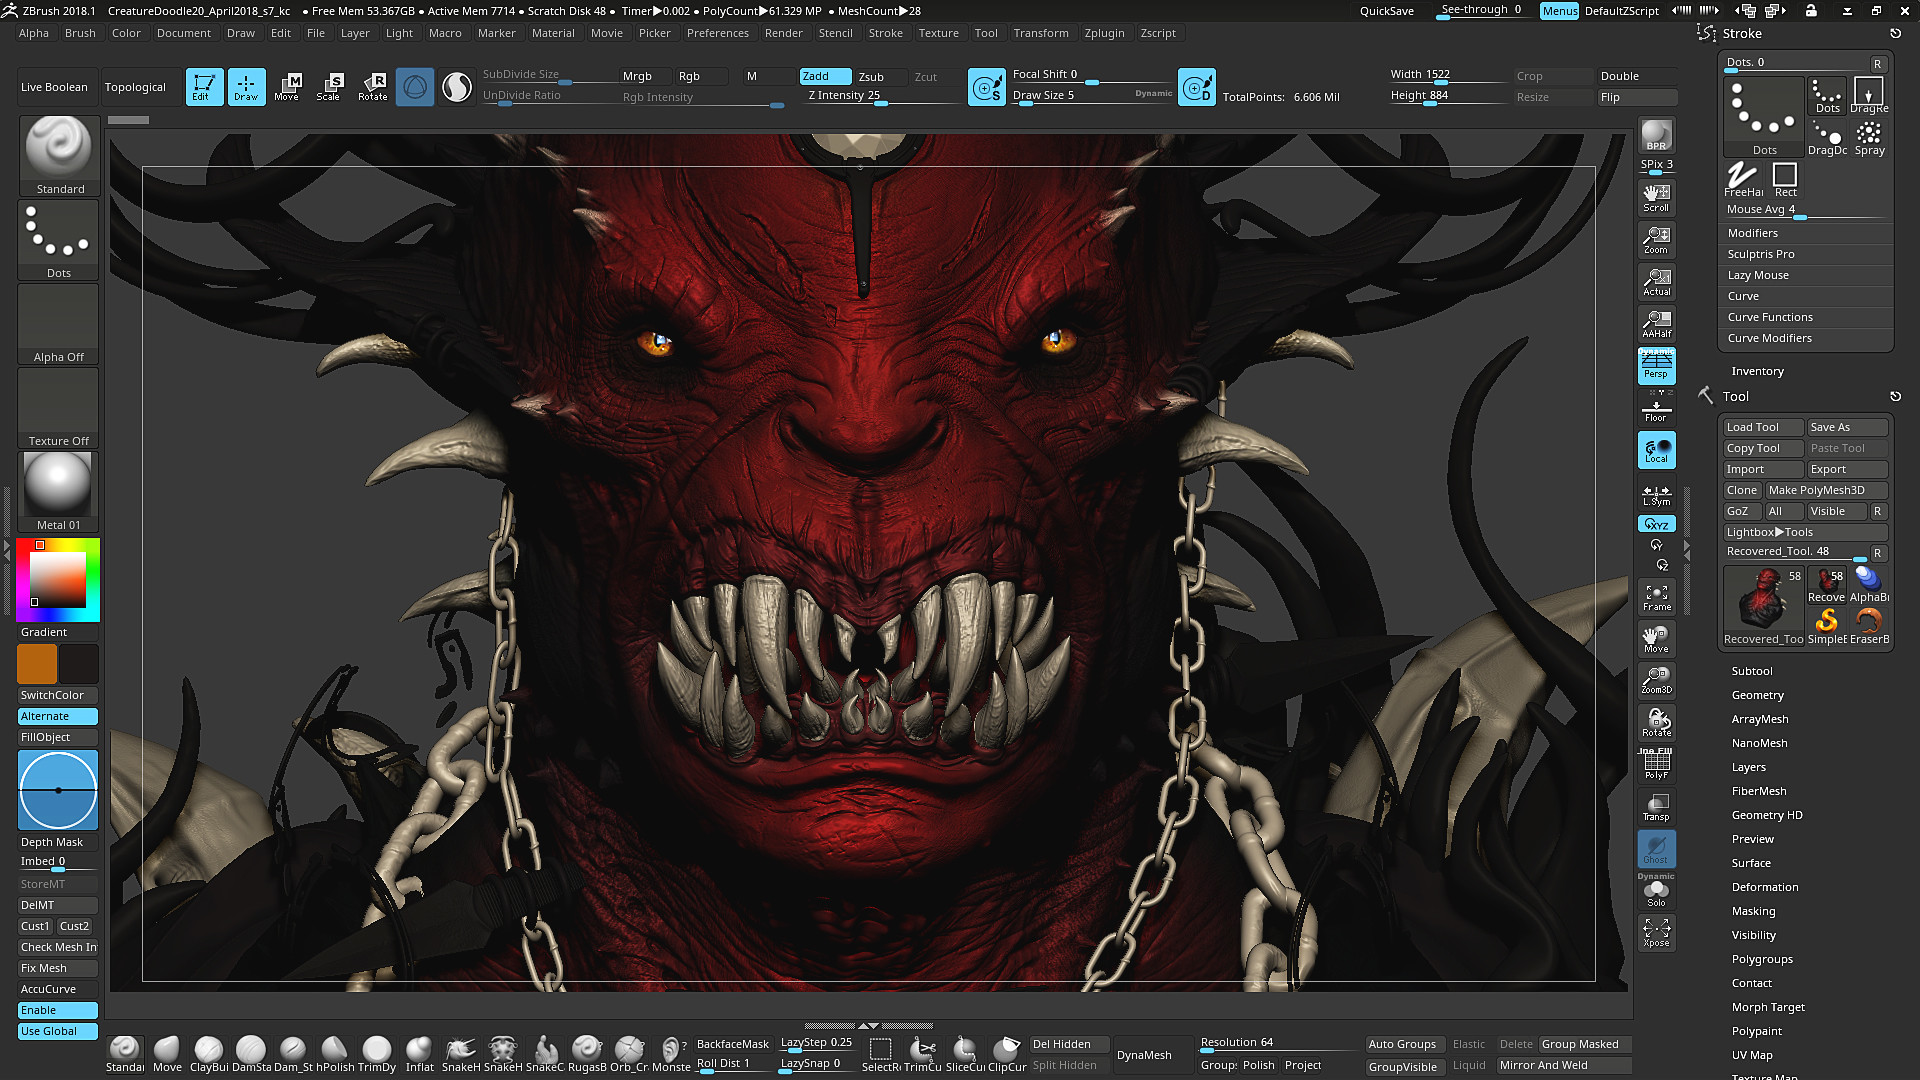
Task: Pick the hPolish brush icon
Action: (x=335, y=1054)
